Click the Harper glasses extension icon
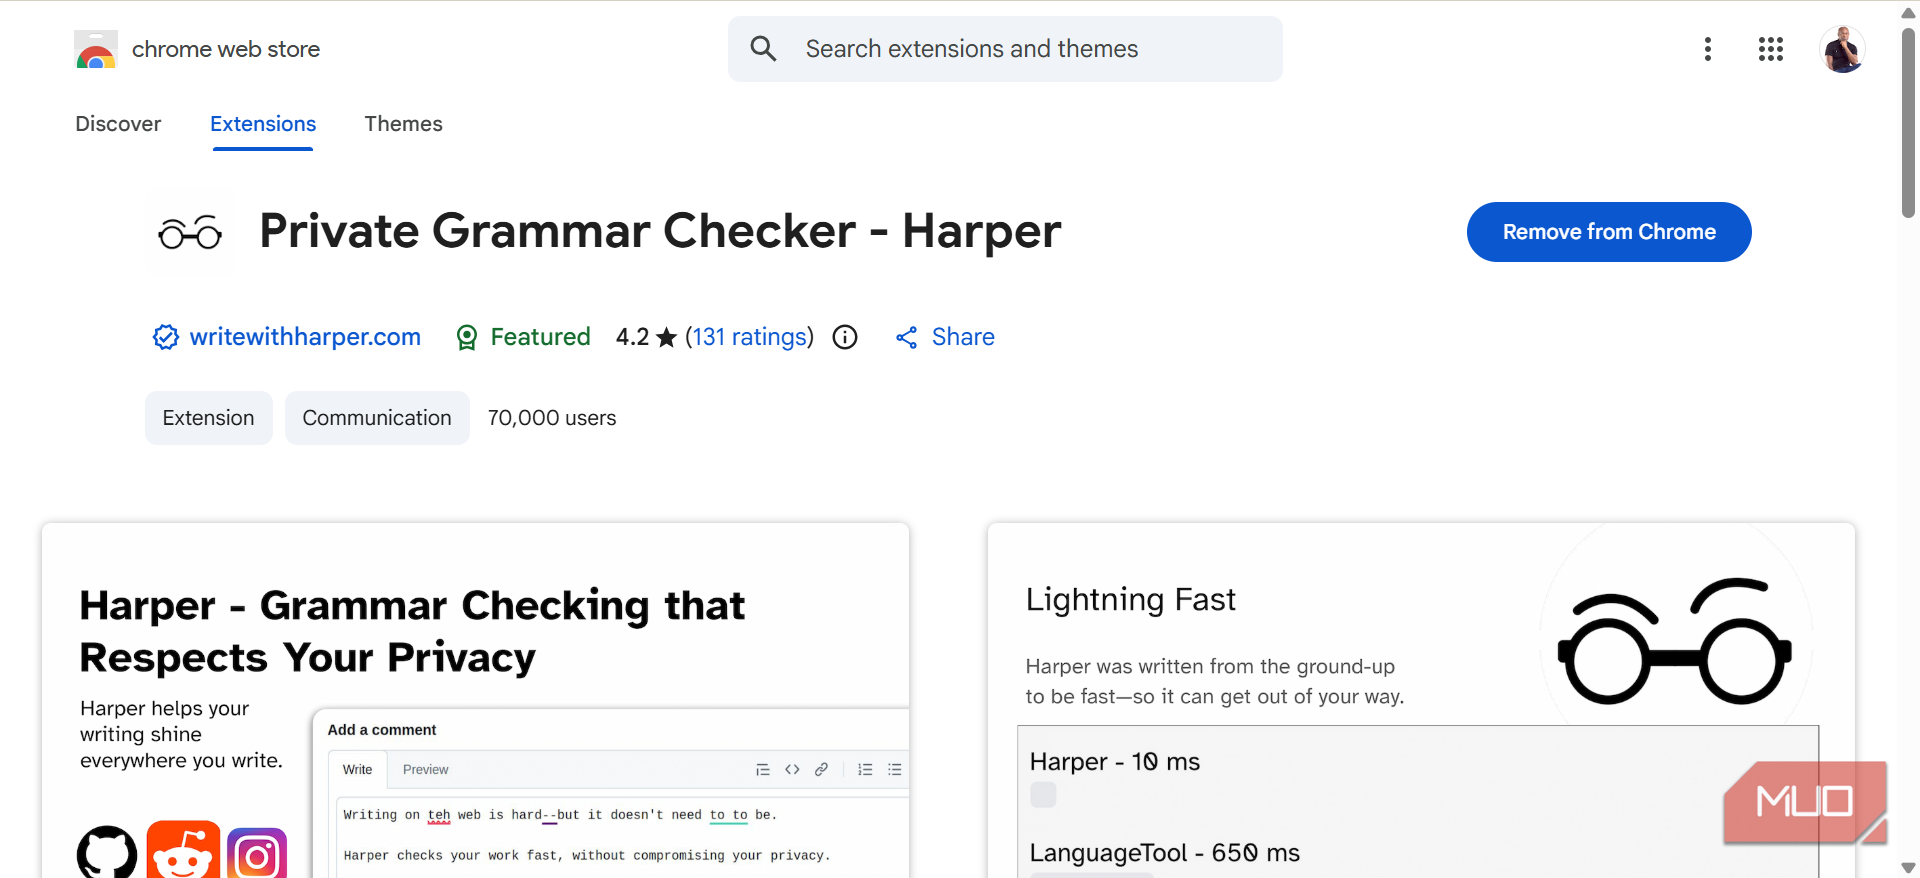The image size is (1920, 878). pyautogui.click(x=190, y=232)
